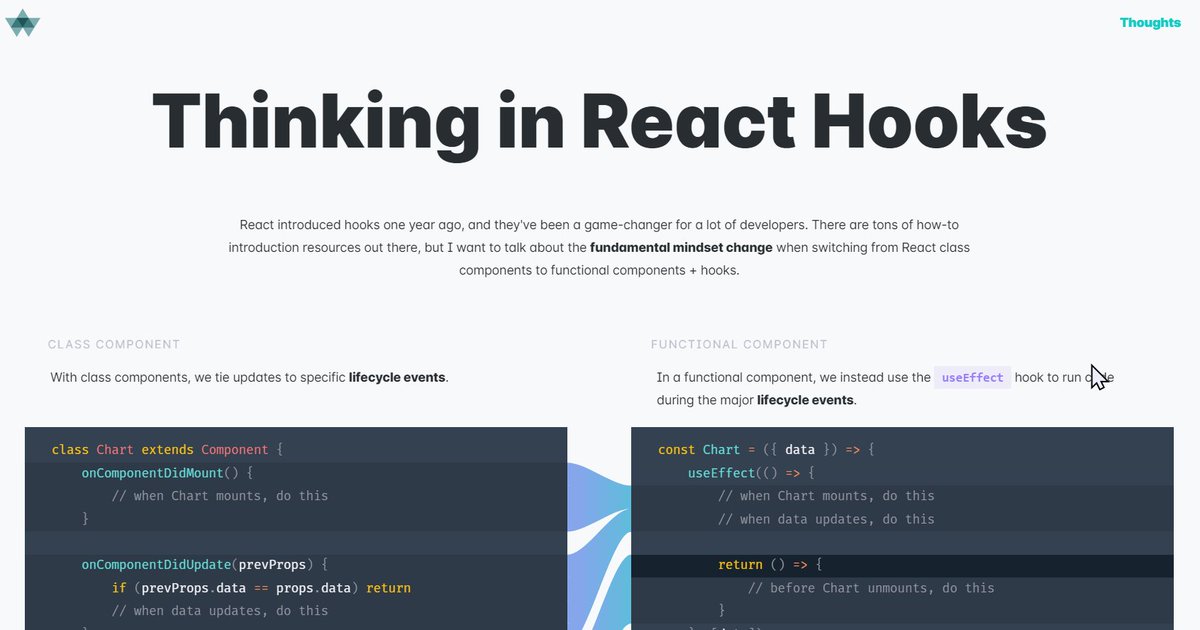
Task: Click the "const Chart = ({ data }) => {" line
Action: coord(766,450)
